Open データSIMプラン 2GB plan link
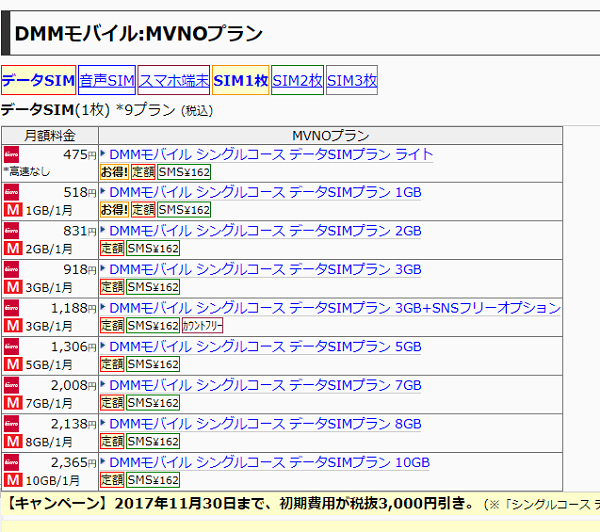The image size is (600, 532). (265, 231)
